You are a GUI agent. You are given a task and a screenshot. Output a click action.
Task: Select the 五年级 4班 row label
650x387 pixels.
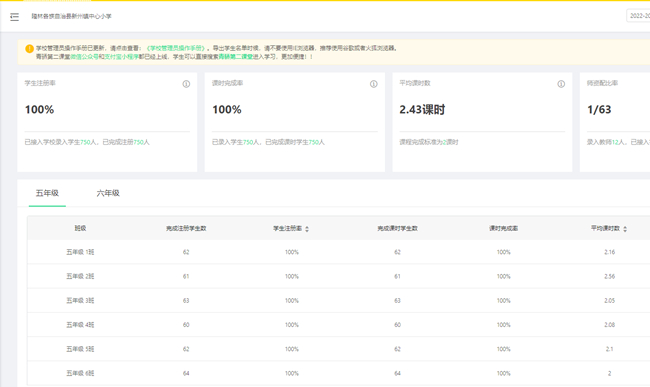(x=80, y=325)
